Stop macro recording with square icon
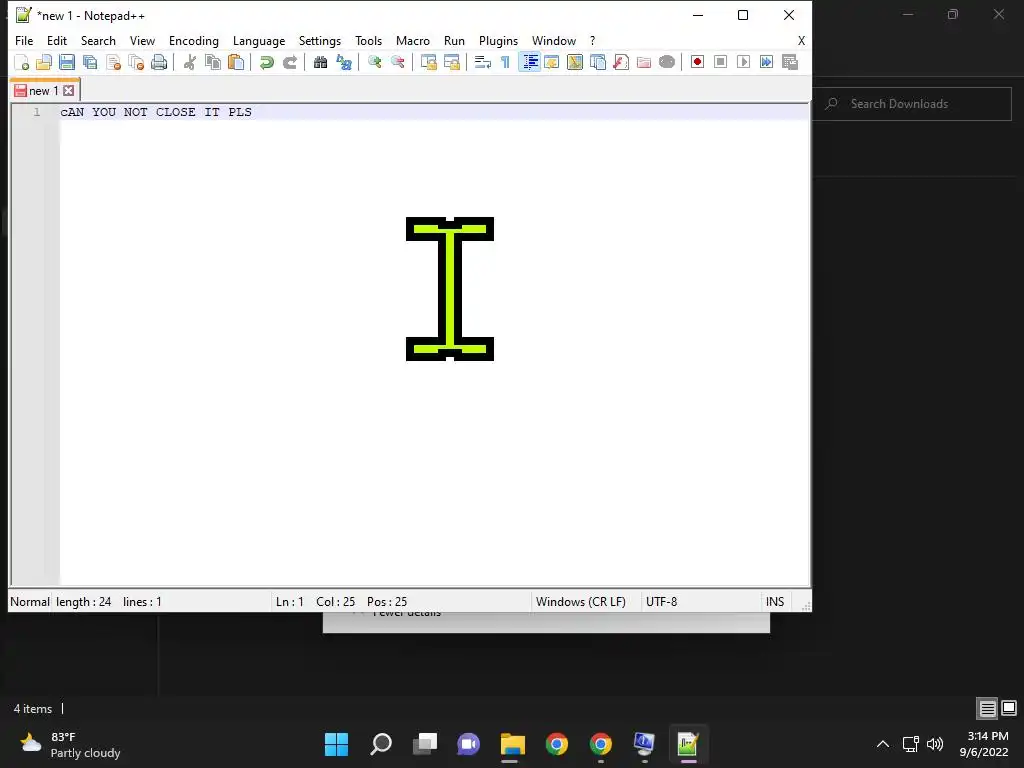Screen dimensions: 1024x768 click(x=720, y=63)
